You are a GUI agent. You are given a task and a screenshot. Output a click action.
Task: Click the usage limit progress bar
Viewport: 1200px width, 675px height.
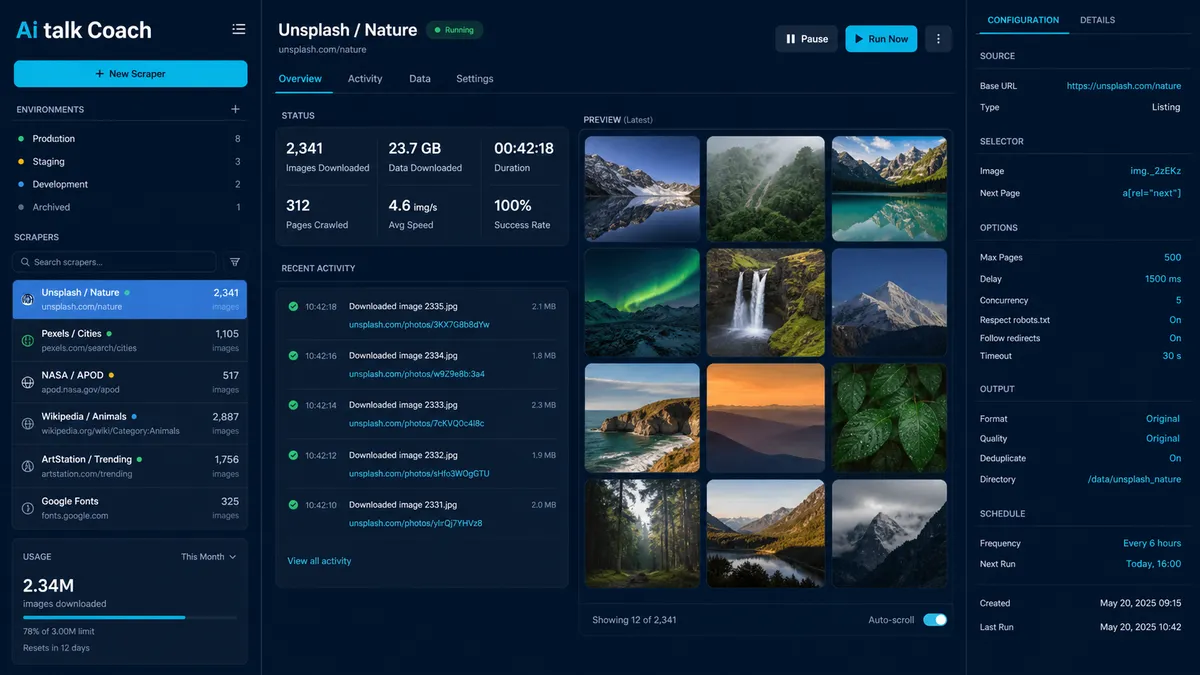(130, 617)
